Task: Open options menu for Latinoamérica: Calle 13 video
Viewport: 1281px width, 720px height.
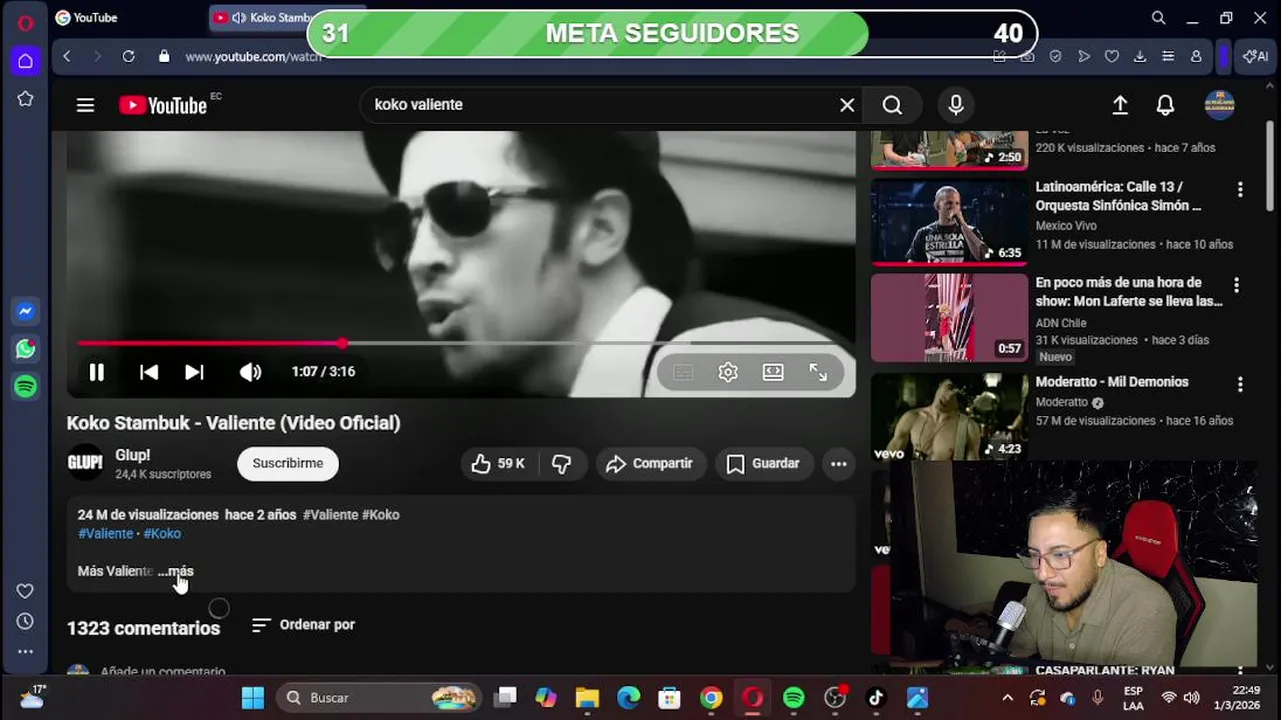Action: (x=1240, y=189)
